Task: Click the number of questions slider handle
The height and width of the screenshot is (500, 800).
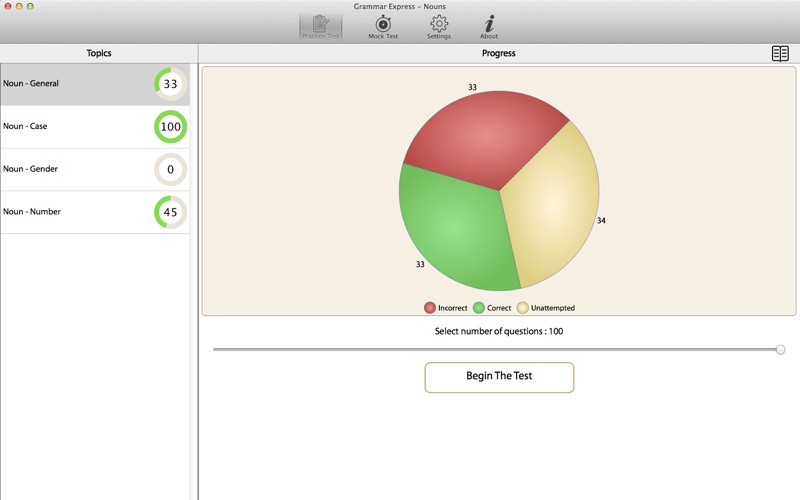Action: tap(780, 349)
